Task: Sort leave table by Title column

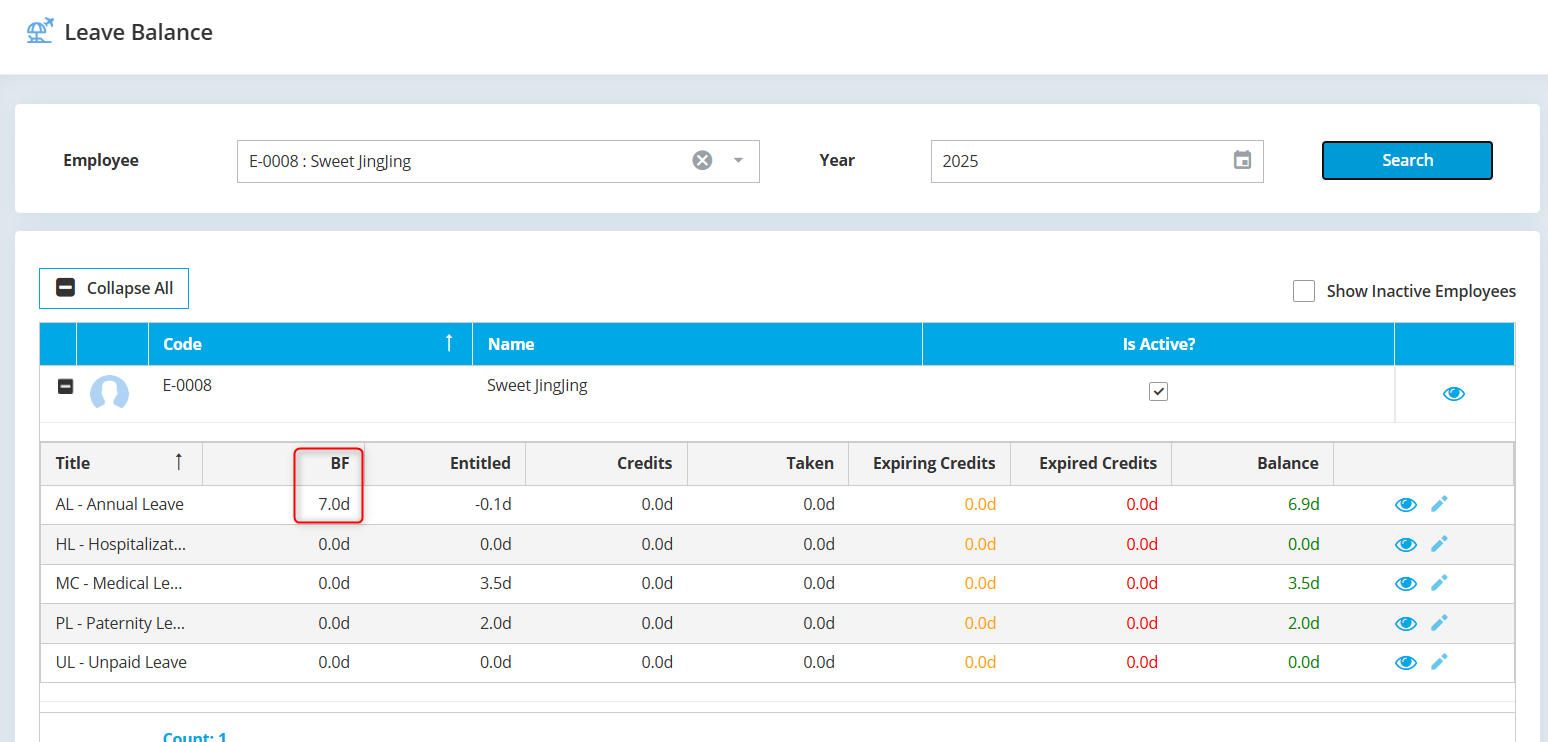Action: coord(121,463)
